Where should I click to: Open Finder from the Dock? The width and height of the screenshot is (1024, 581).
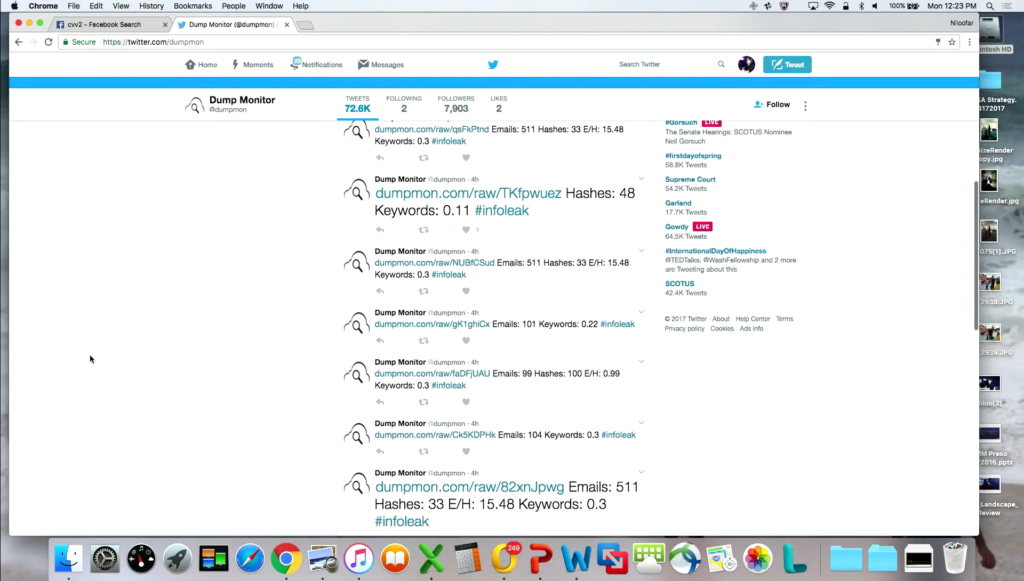click(x=69, y=559)
